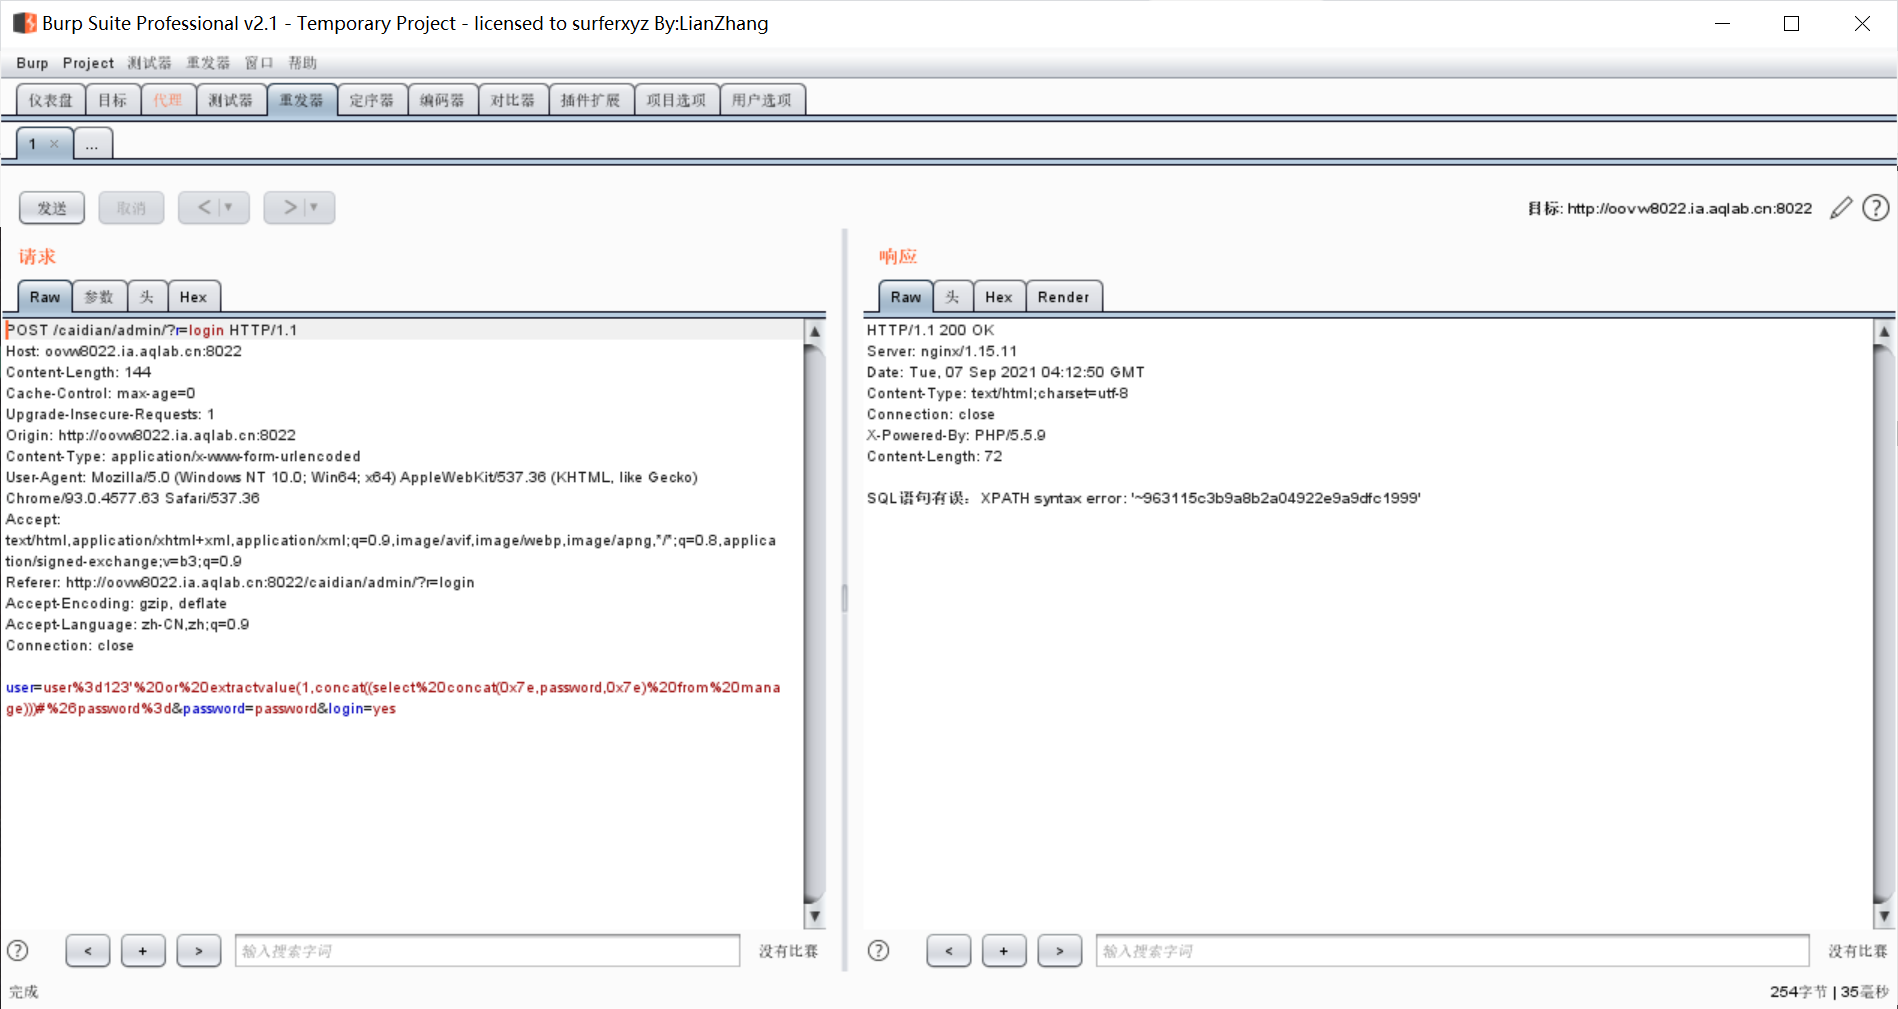Image resolution: width=1898 pixels, height=1009 pixels.
Task: Click the 取消 (Cancel) button
Action: (x=131, y=208)
